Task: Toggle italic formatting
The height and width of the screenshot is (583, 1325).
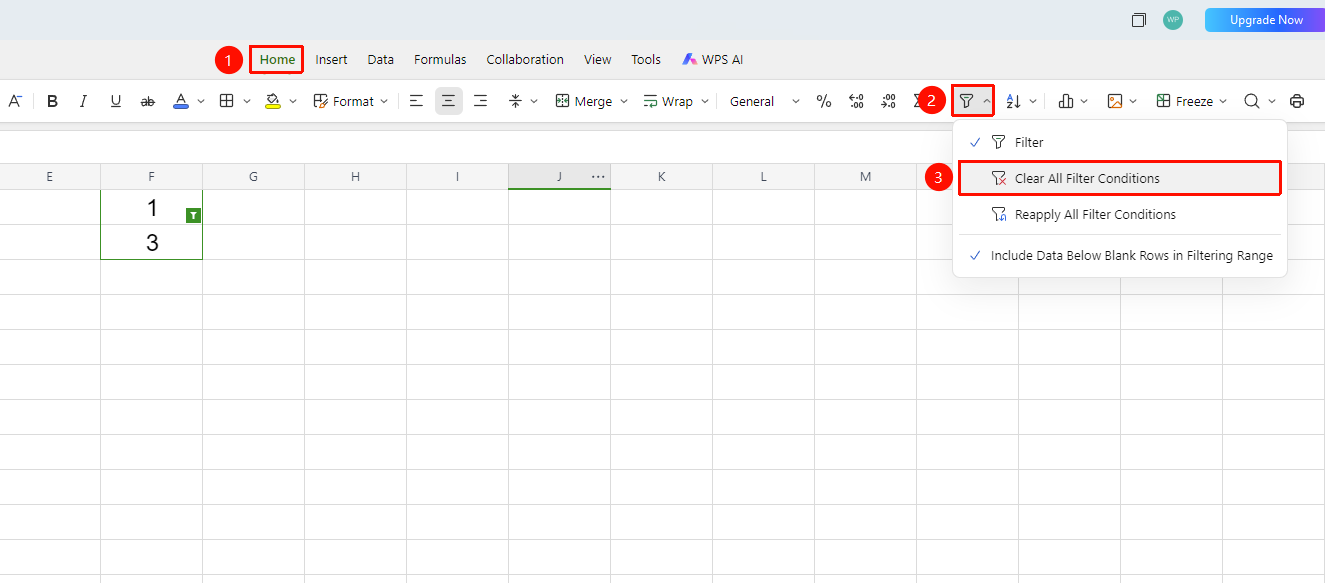Action: click(84, 101)
